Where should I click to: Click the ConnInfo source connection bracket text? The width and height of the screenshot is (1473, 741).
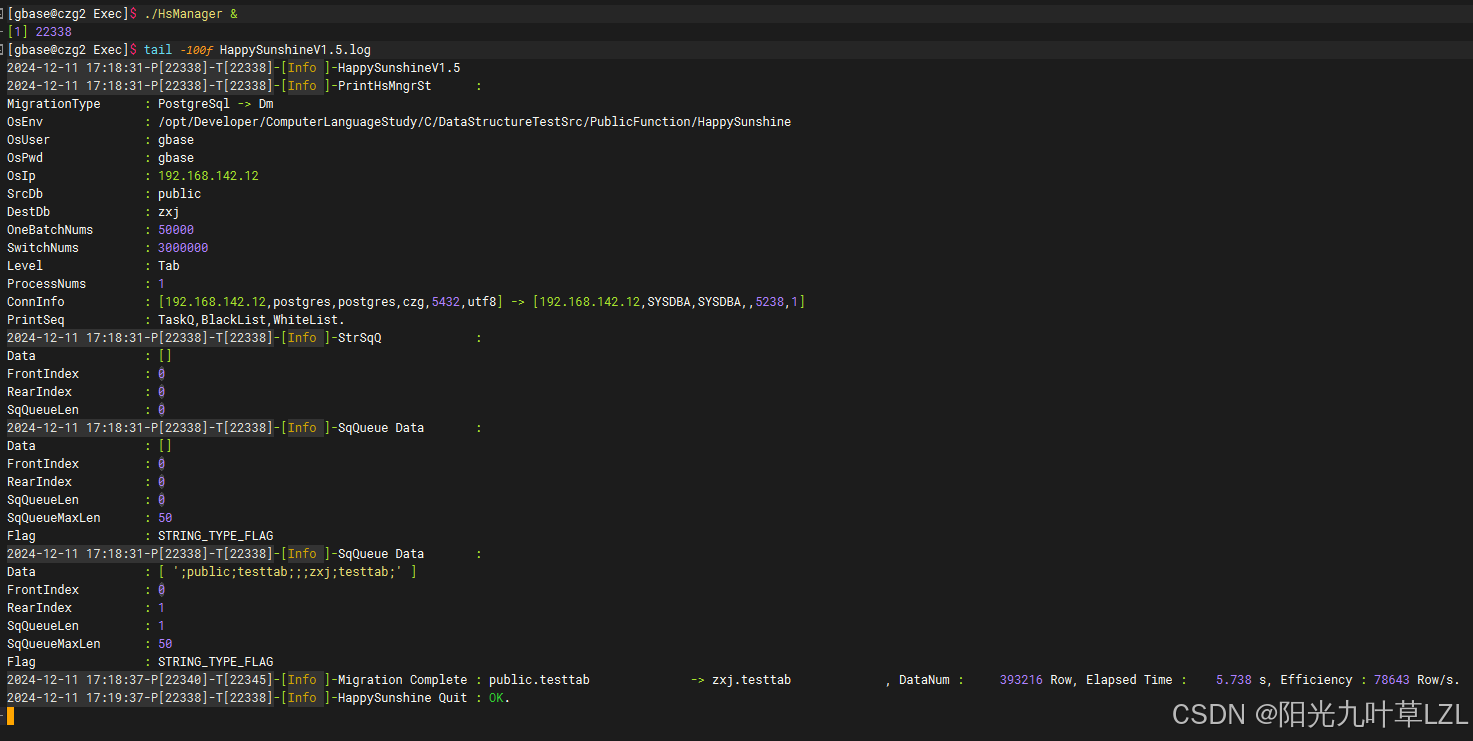[330, 302]
